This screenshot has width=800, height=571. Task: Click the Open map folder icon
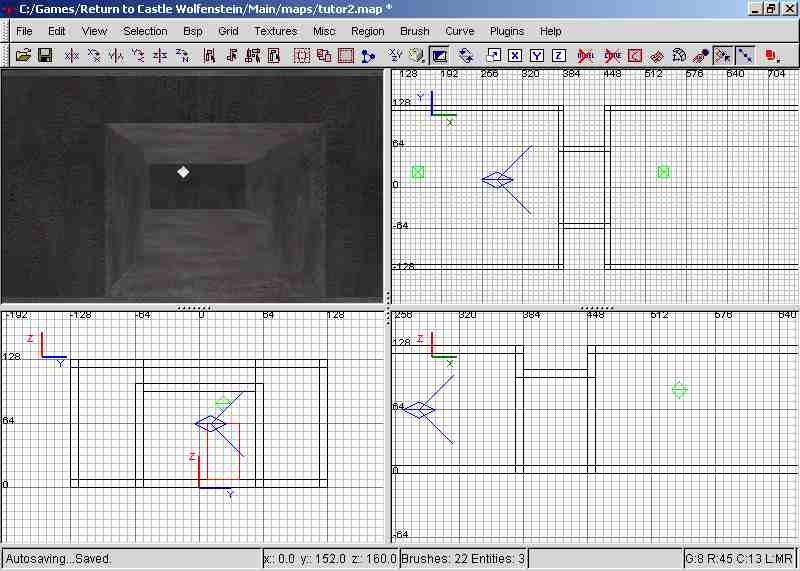coord(23,55)
